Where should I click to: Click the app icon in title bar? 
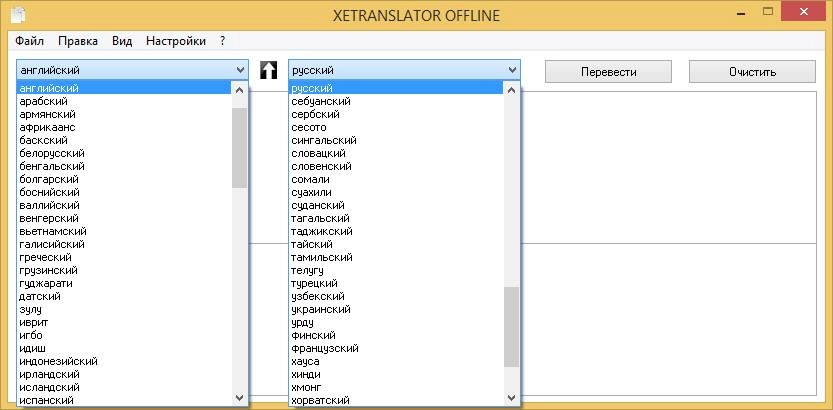coord(18,15)
